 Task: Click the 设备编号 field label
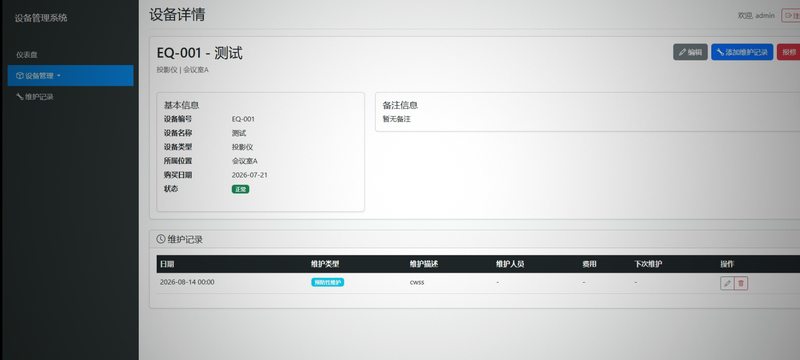click(178, 119)
